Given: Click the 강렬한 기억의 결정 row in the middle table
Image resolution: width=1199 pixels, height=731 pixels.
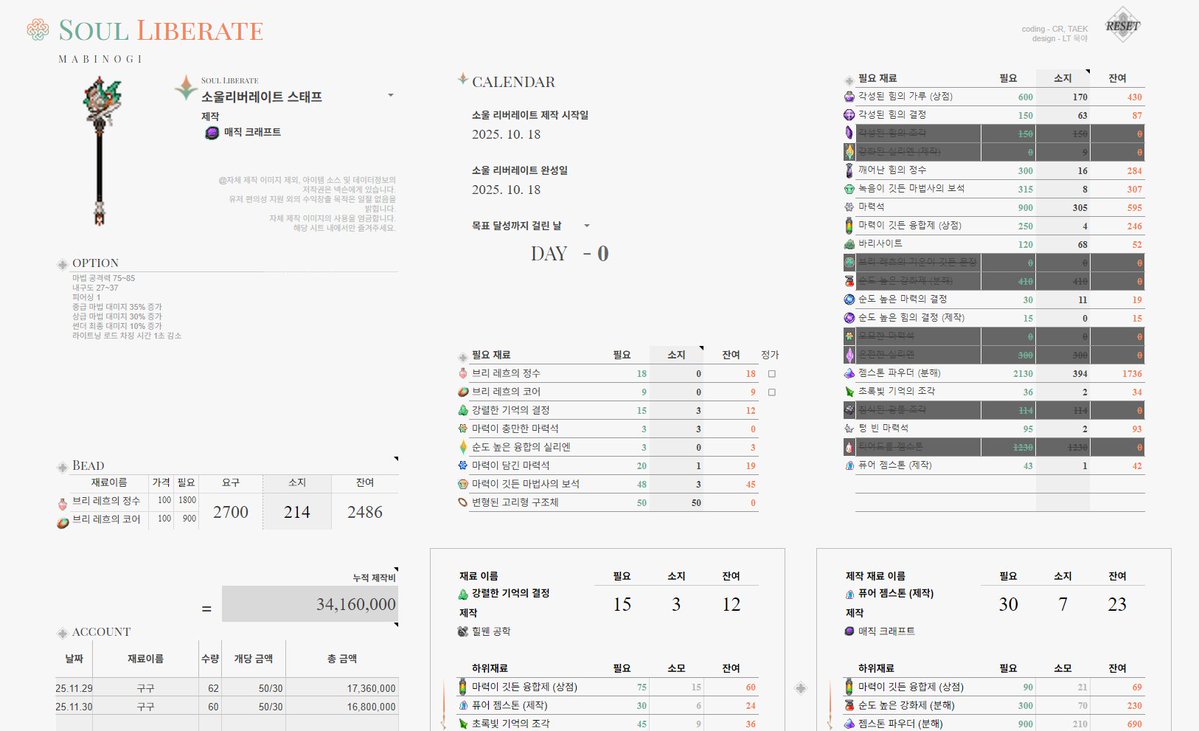Looking at the screenshot, I should coord(608,411).
